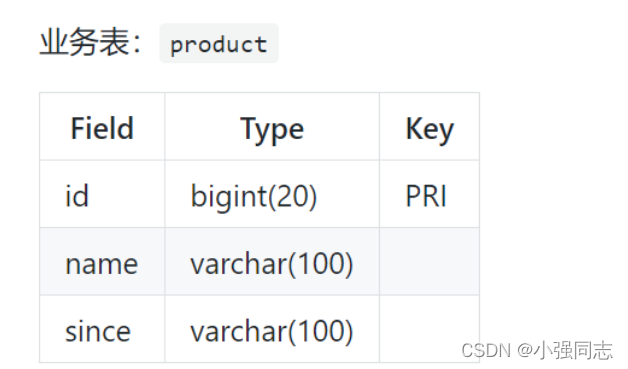Click the Type column header

[x=272, y=128]
